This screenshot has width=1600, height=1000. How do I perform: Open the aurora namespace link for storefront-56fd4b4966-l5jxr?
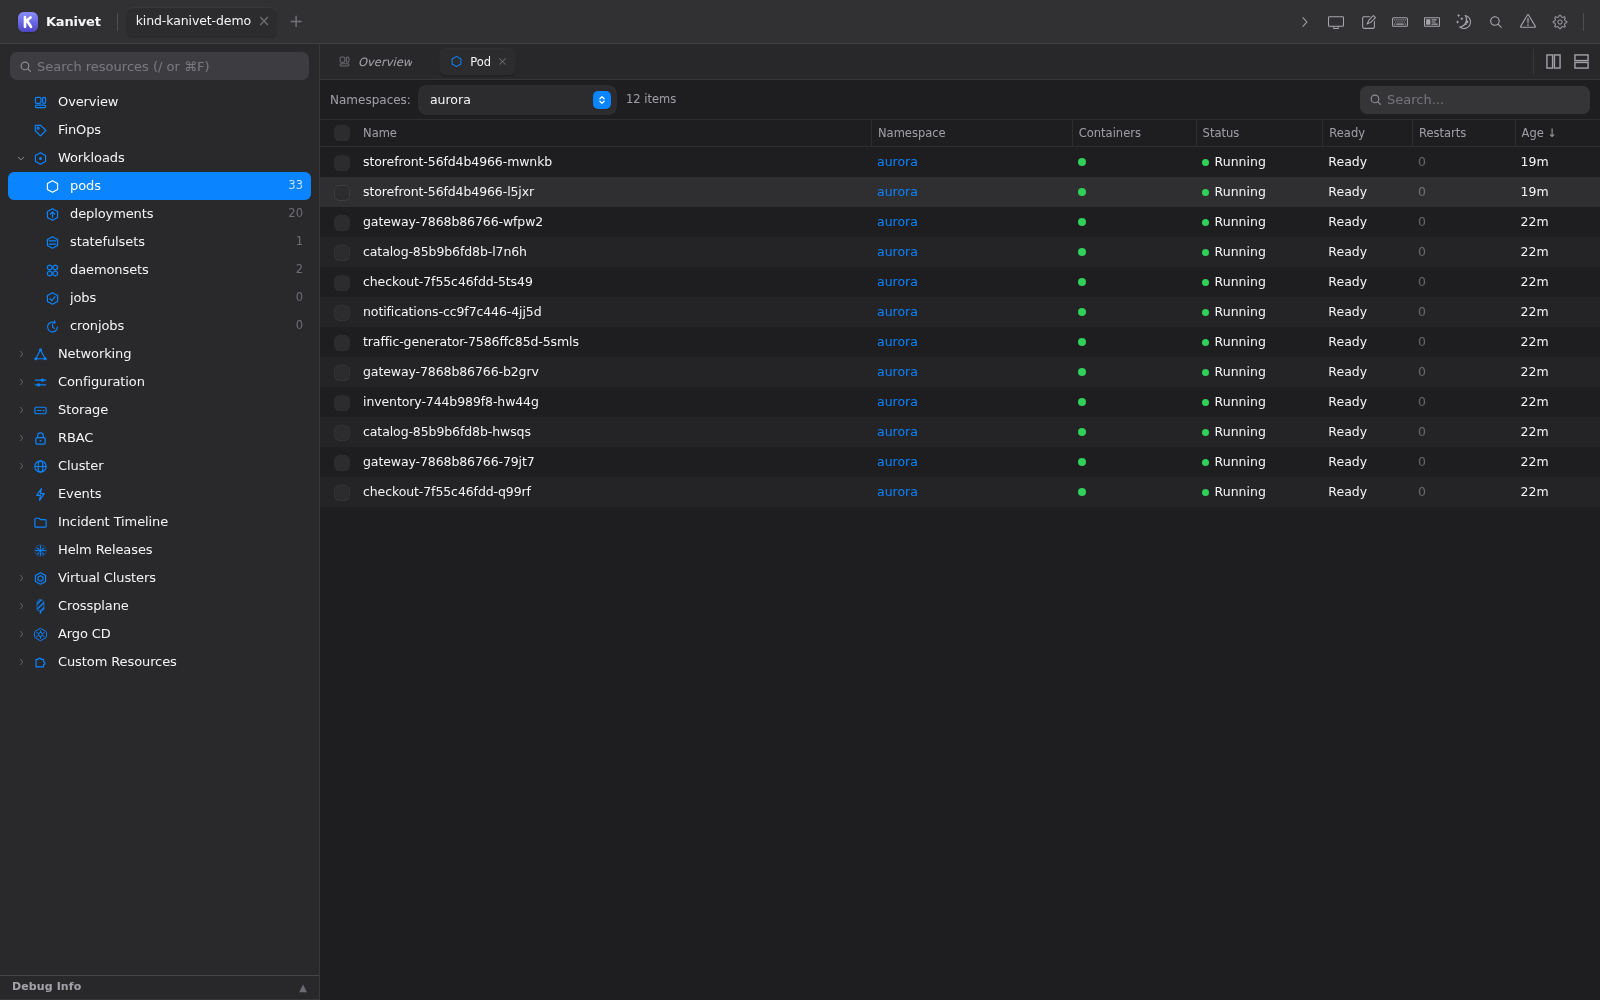tap(897, 192)
